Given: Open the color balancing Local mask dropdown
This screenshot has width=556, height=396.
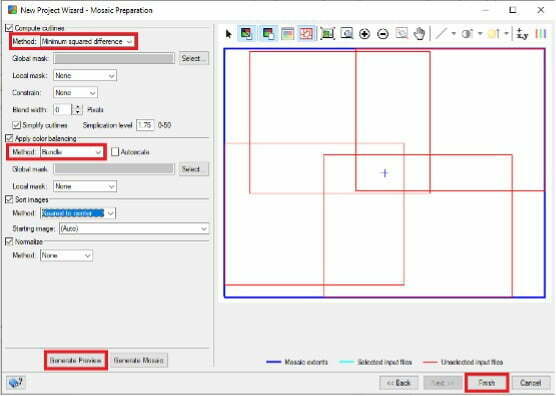Looking at the screenshot, I should pos(85,186).
